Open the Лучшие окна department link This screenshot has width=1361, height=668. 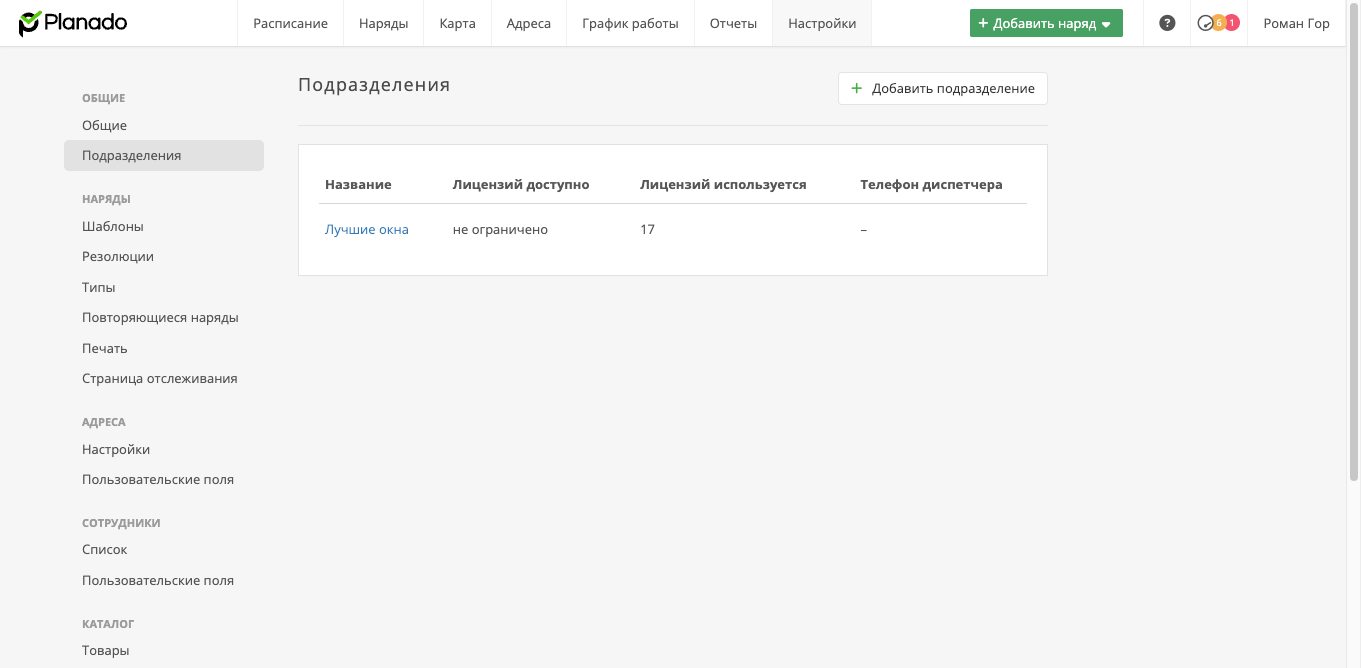coord(367,229)
